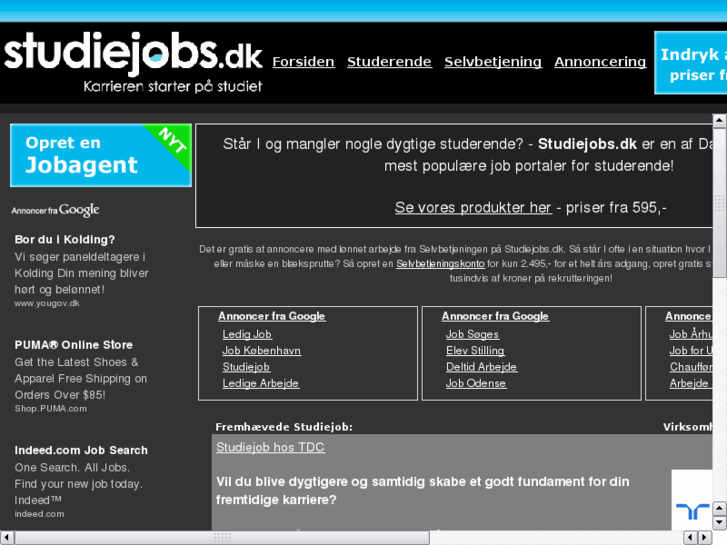Viewport: 727px width, 545px height.
Task: Click Annoncer fra Google heading above Job Søges
Action: coord(495,316)
